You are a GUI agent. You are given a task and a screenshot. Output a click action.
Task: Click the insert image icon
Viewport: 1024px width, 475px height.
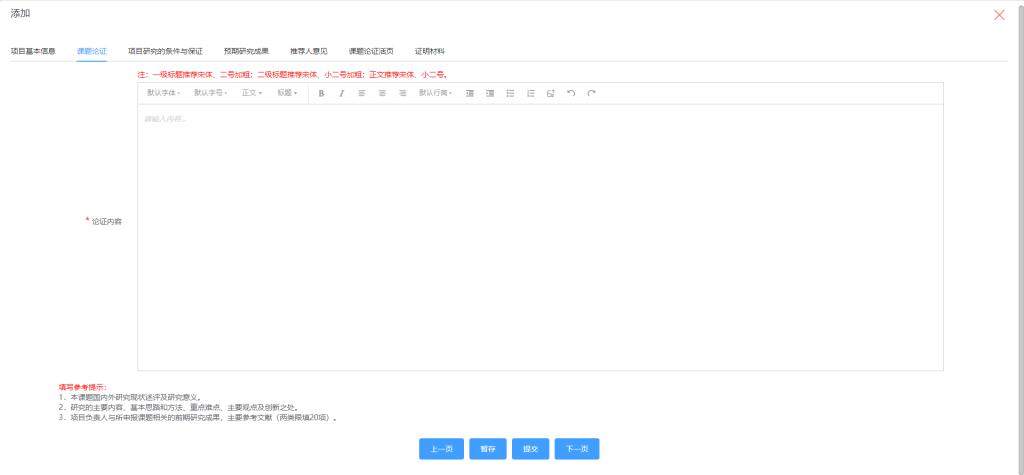click(551, 93)
